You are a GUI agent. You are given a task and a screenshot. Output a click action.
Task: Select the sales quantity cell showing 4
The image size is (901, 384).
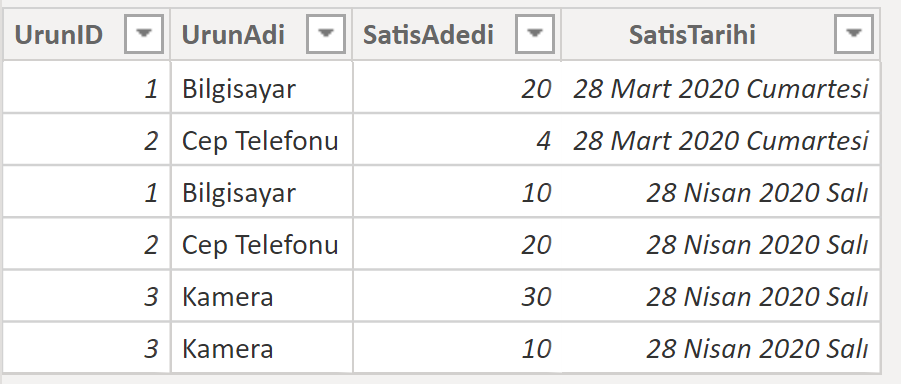457,140
